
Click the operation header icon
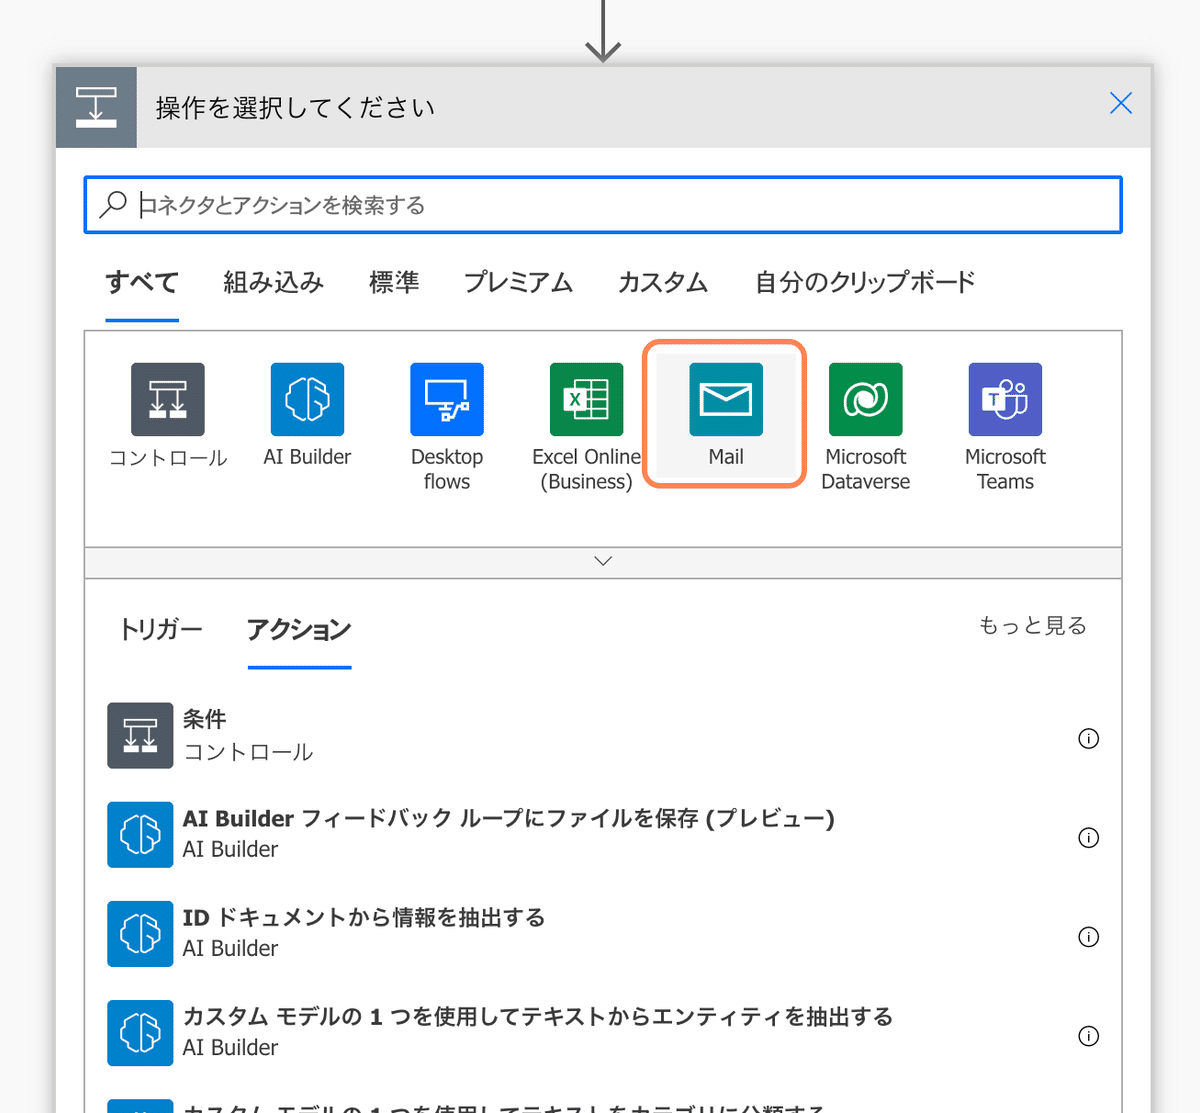[96, 107]
